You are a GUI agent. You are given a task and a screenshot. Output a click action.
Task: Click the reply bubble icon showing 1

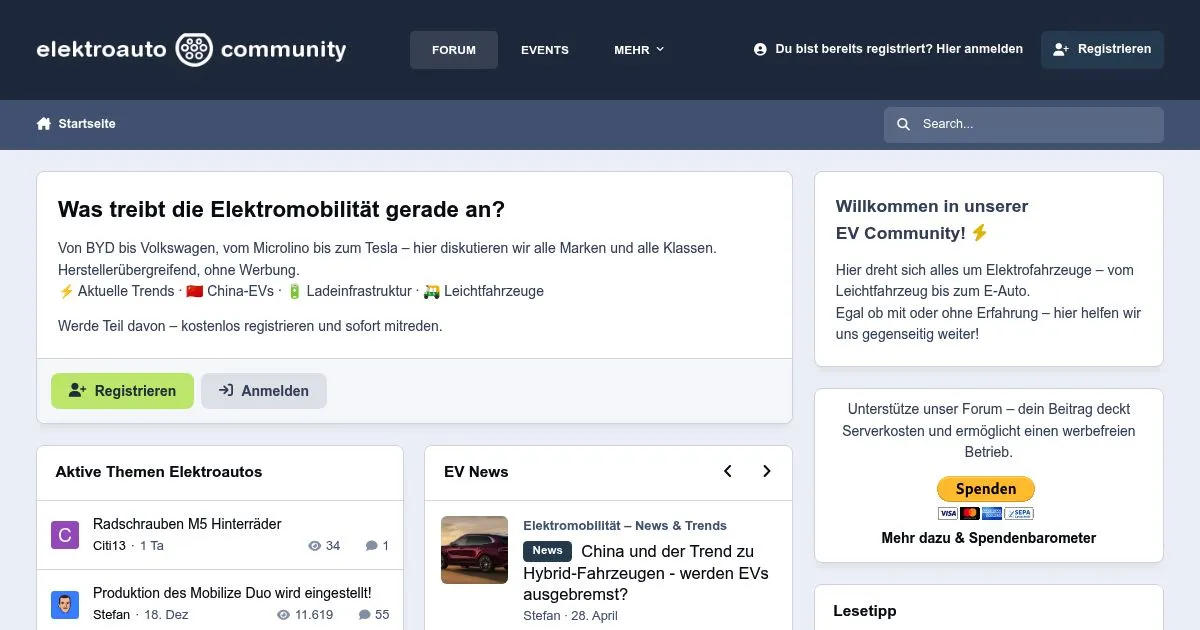[372, 546]
